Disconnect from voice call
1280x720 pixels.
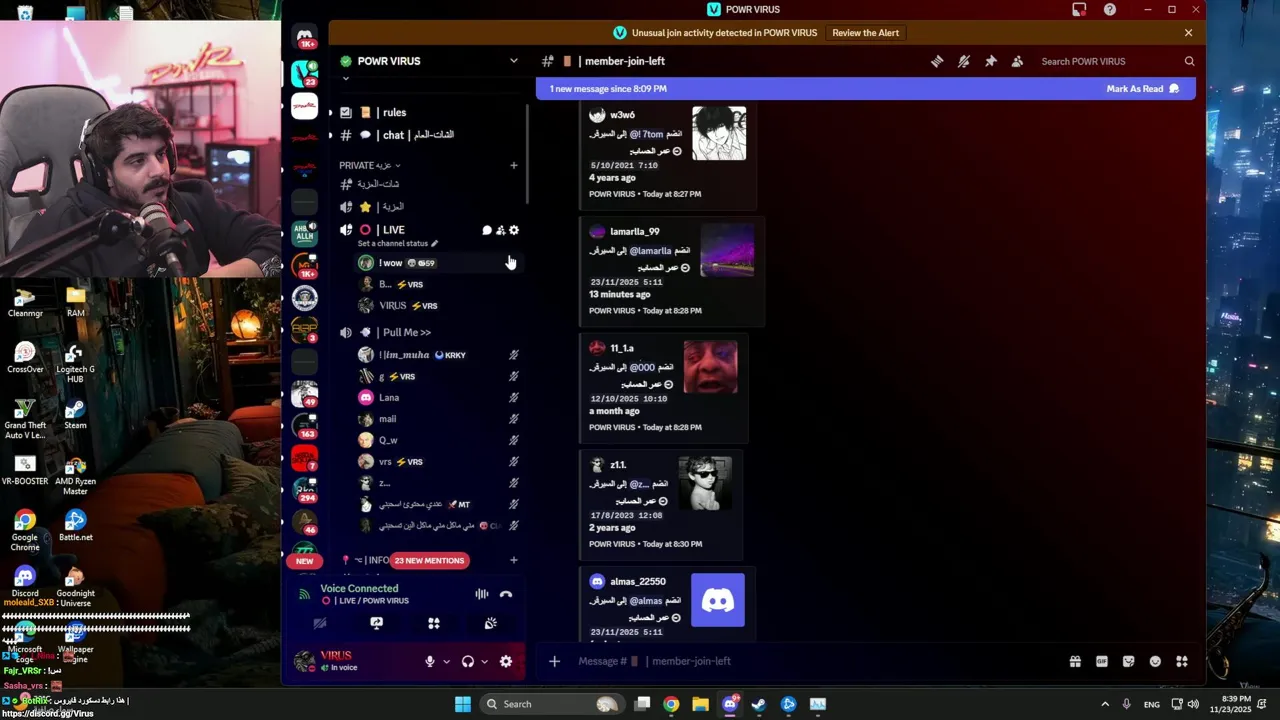[x=506, y=594]
